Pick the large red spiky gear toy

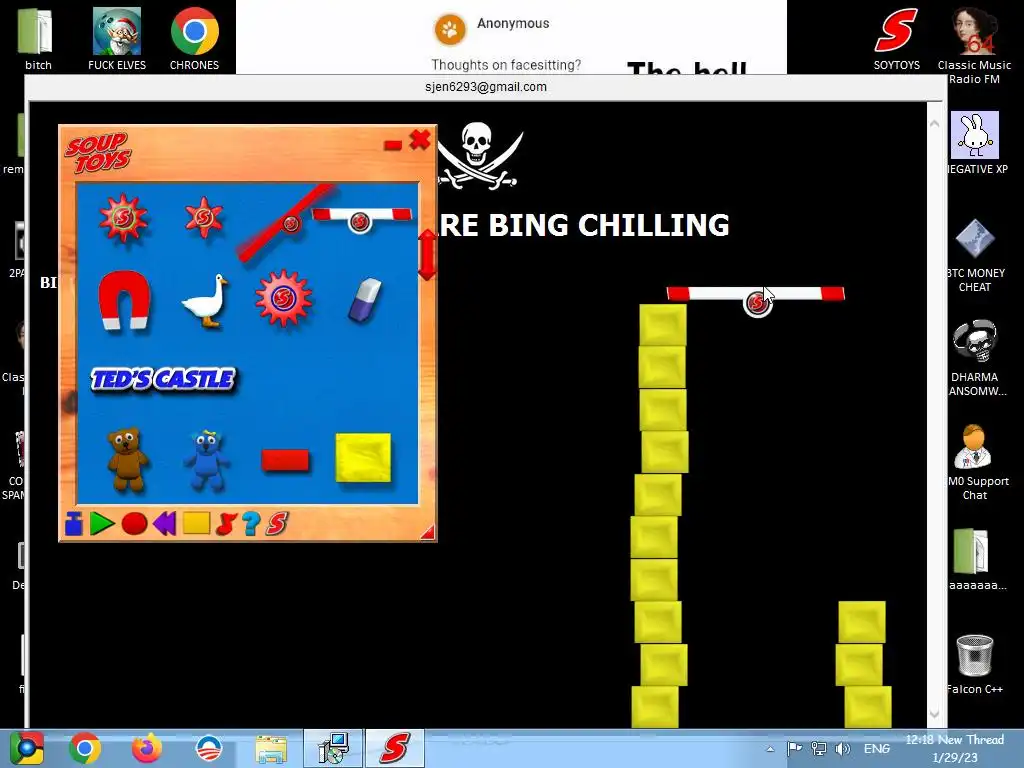[x=123, y=218]
